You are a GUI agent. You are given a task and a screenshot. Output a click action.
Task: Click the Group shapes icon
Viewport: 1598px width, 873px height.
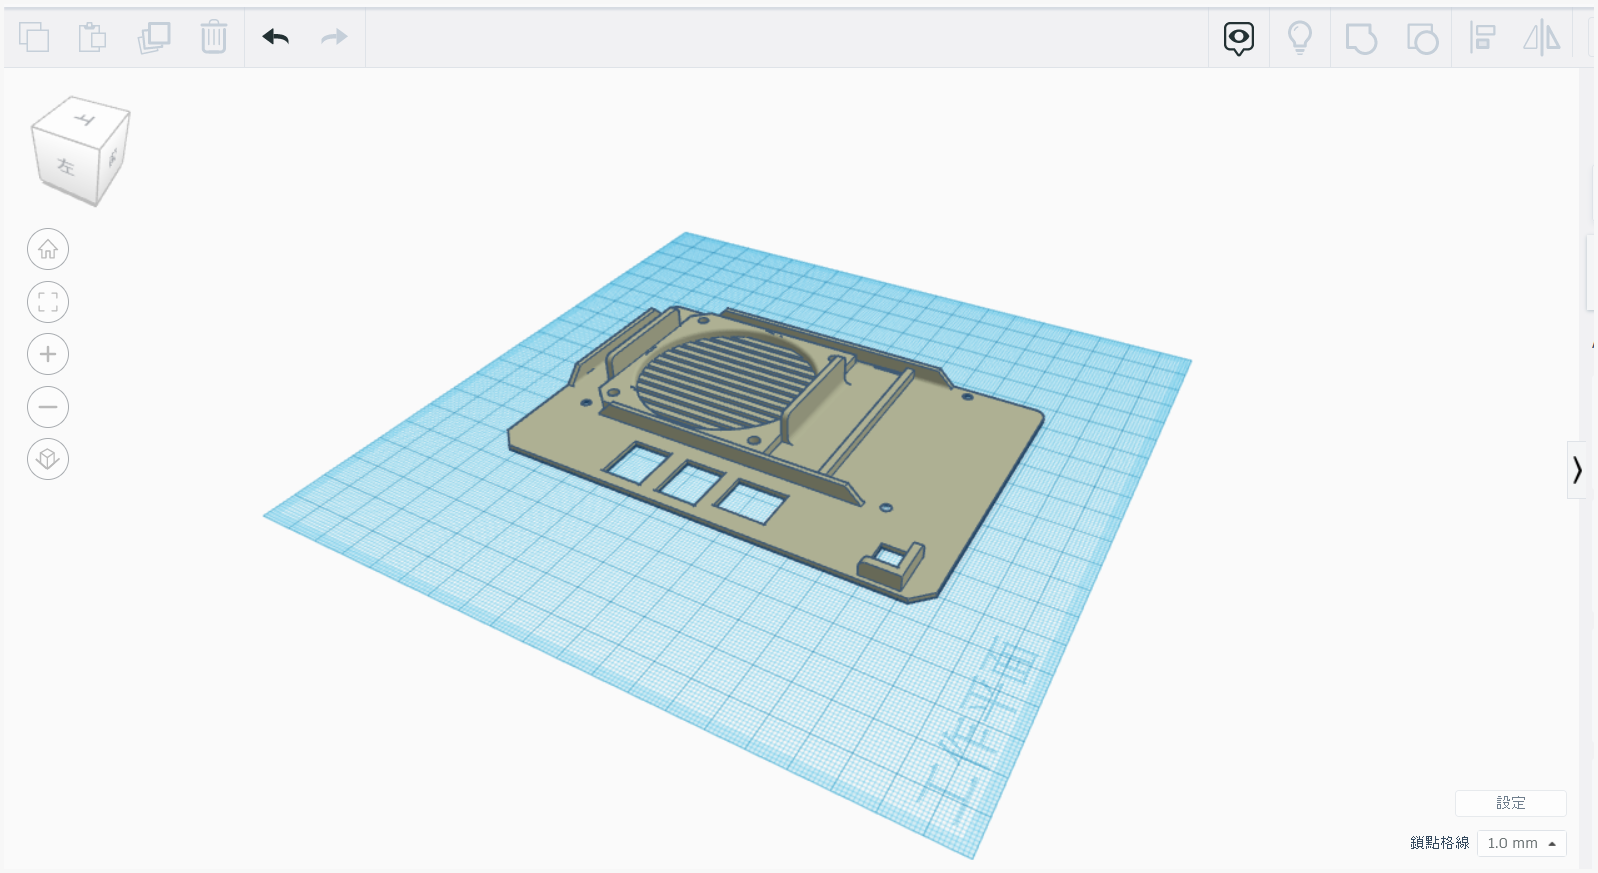click(1361, 38)
